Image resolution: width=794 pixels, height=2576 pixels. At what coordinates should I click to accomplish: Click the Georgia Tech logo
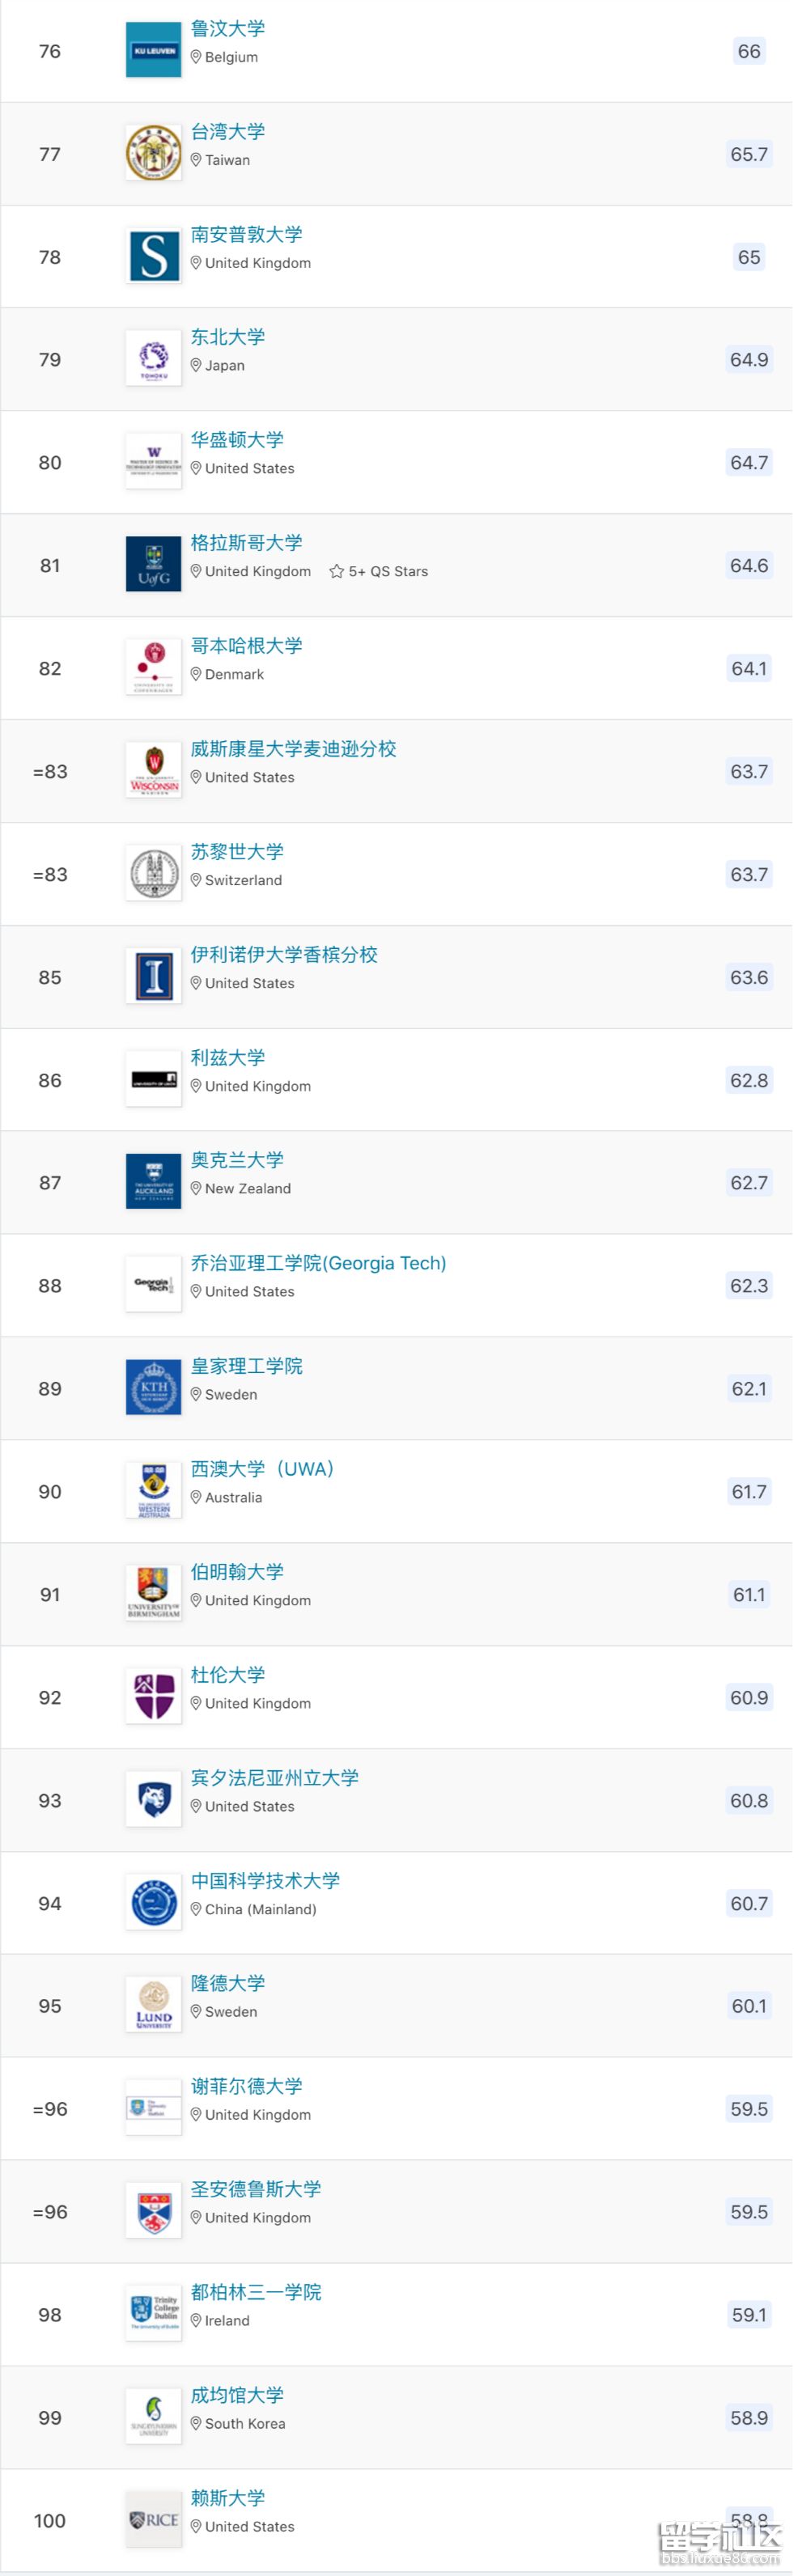coord(153,1285)
